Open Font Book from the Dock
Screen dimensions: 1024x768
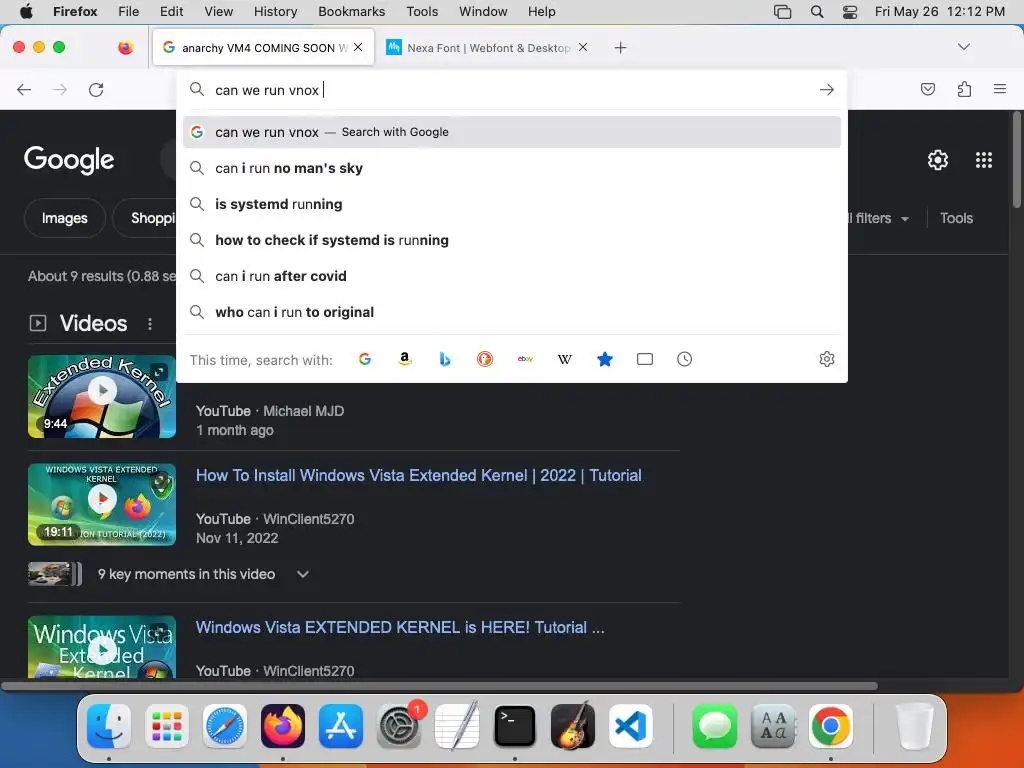pos(773,726)
